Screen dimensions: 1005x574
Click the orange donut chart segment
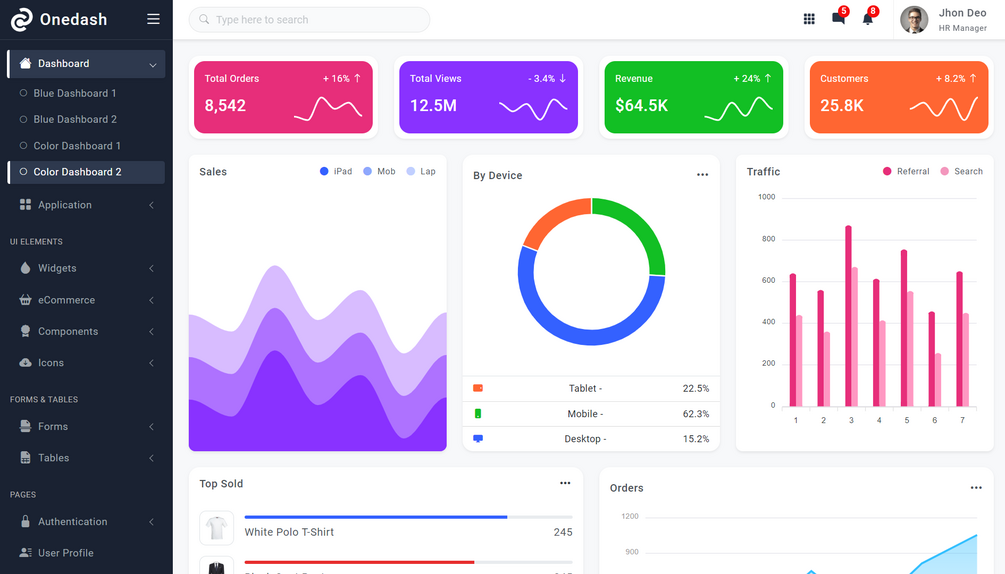(x=552, y=217)
